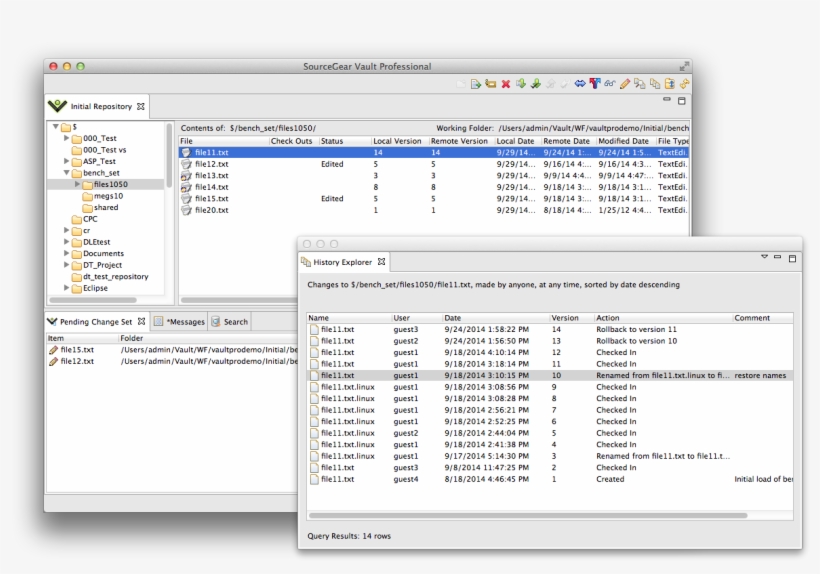820x574 pixels.
Task: Expand the ASP_Test folder node
Action: coord(66,161)
